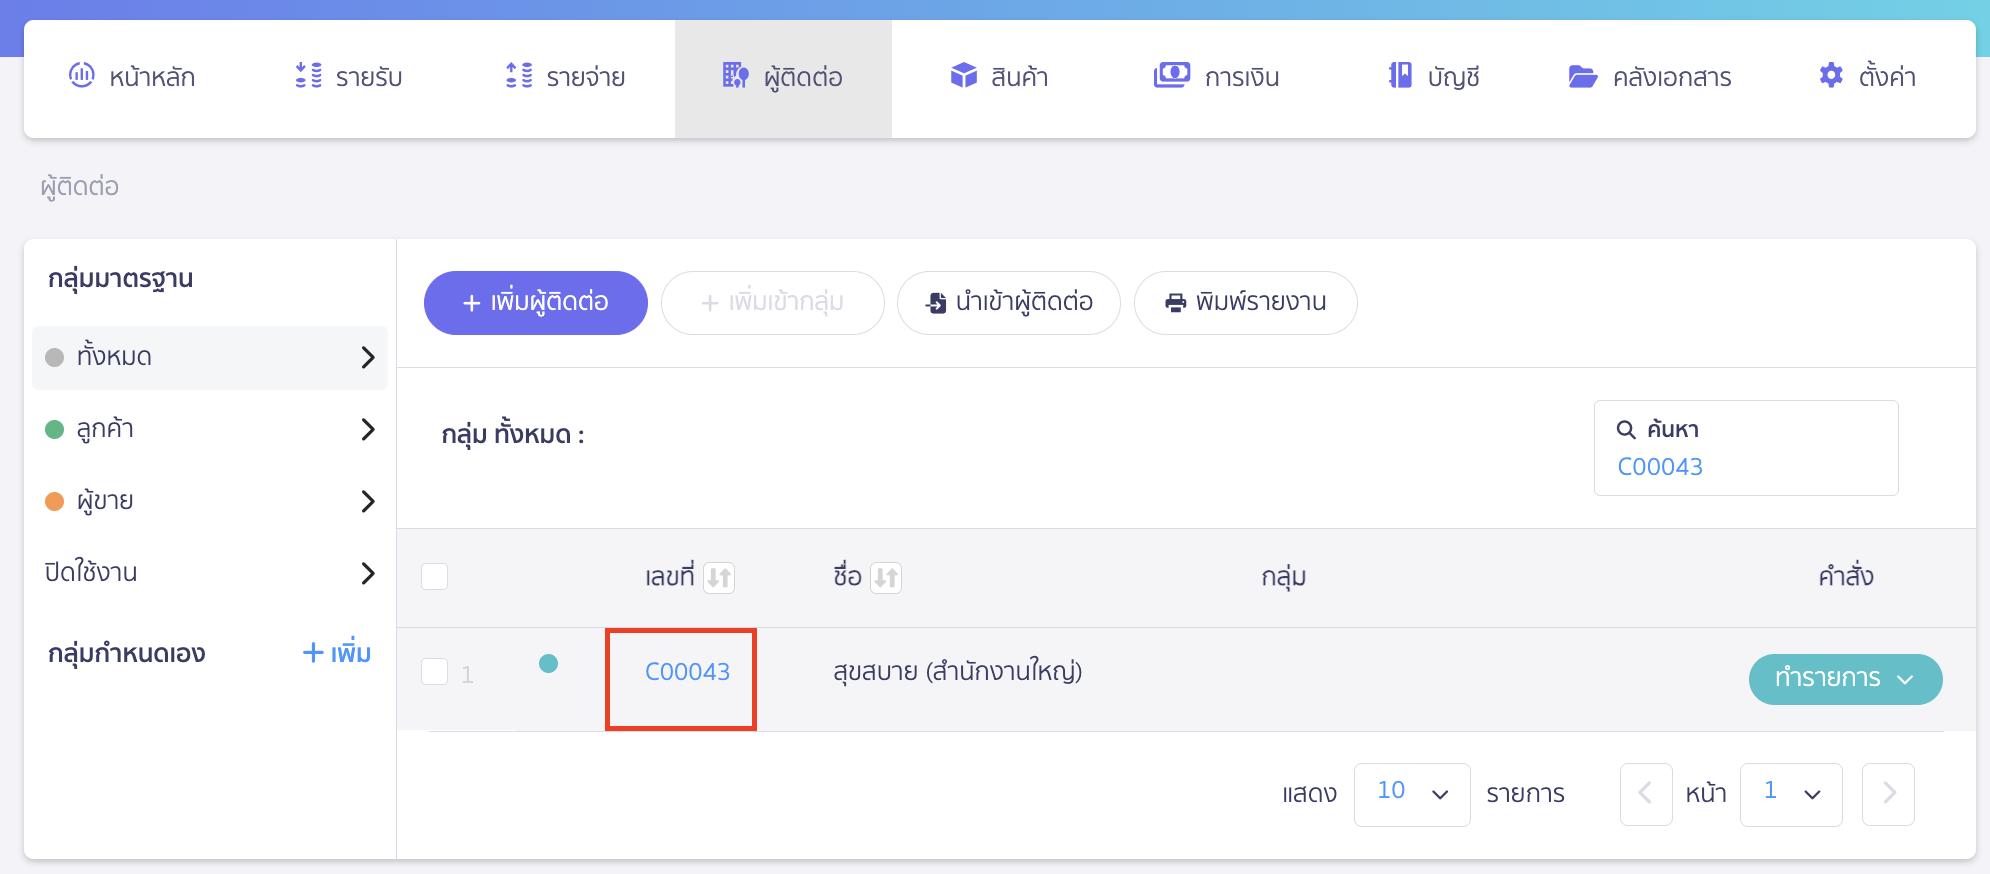Click the บัญชี ledger book icon
1990x874 pixels.
coord(1400,74)
